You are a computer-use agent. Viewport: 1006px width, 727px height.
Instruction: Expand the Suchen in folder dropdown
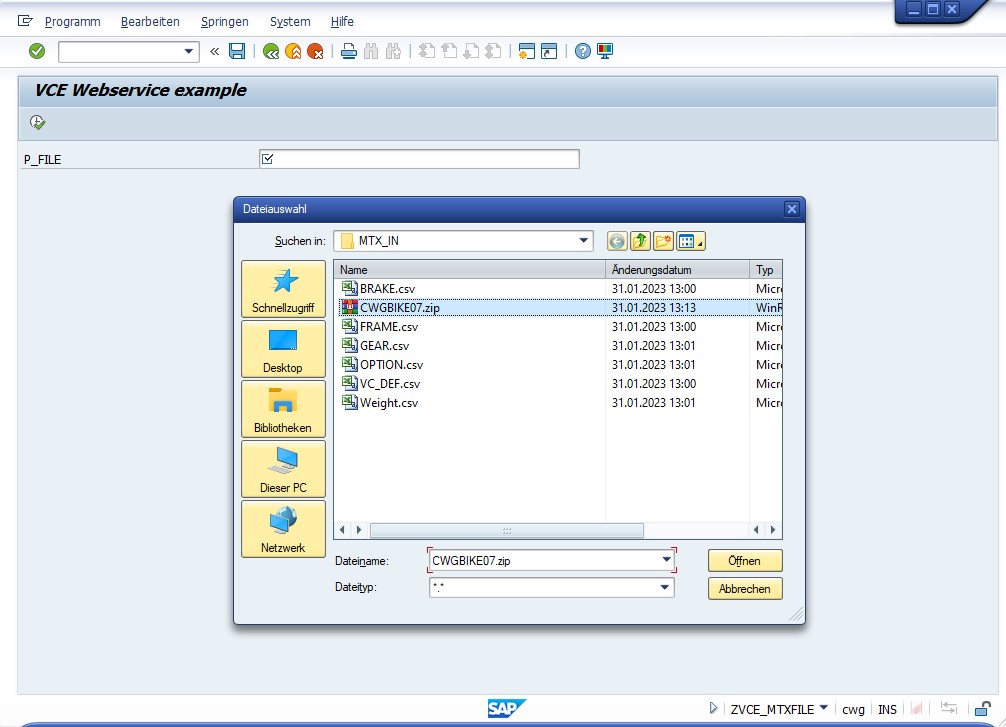coord(584,241)
